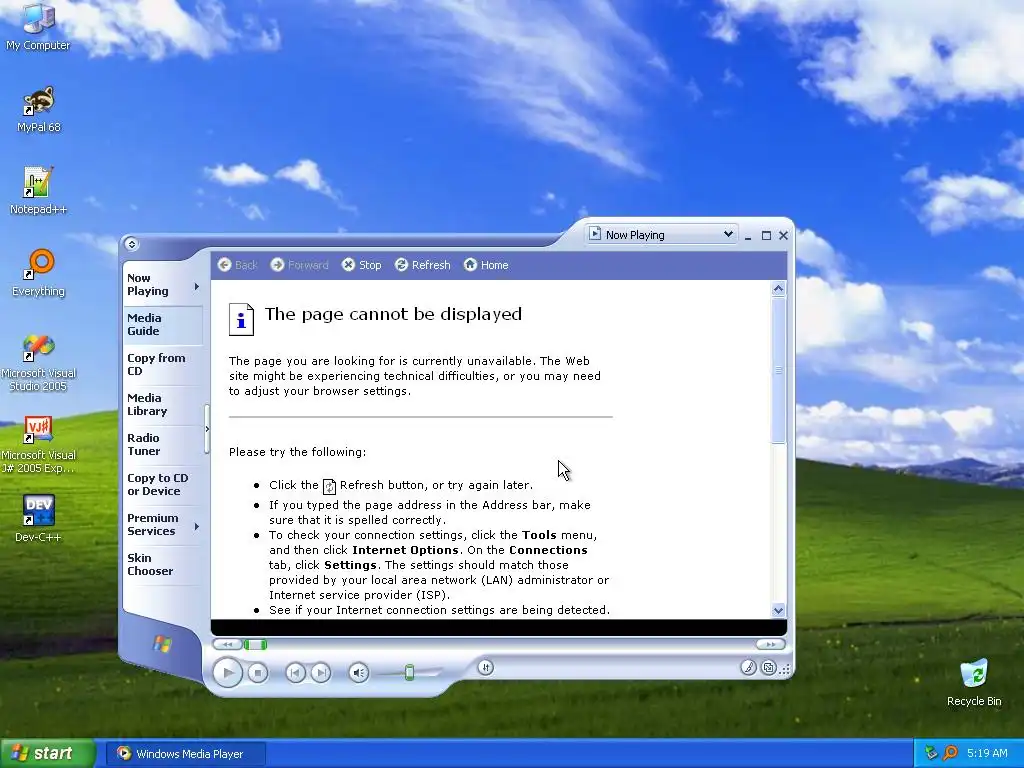Switch to the Media Library tab
The height and width of the screenshot is (768, 1024).
(163, 404)
